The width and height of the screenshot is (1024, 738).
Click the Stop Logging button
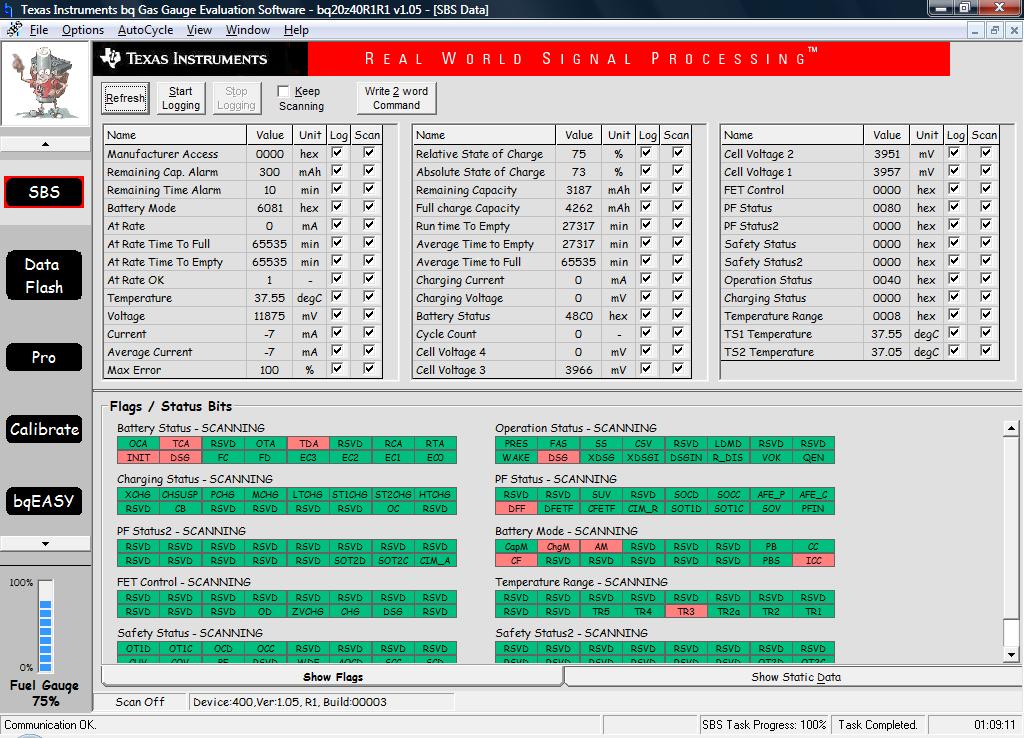click(x=236, y=98)
